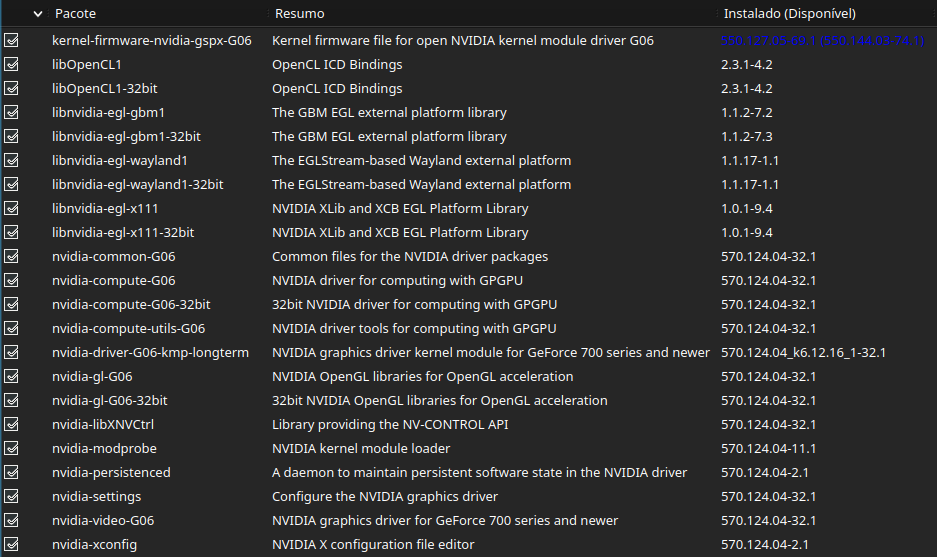Screen dimensions: 937x557
Task: Toggle checkbox for libOpenCL1 package
Action: [11, 64]
